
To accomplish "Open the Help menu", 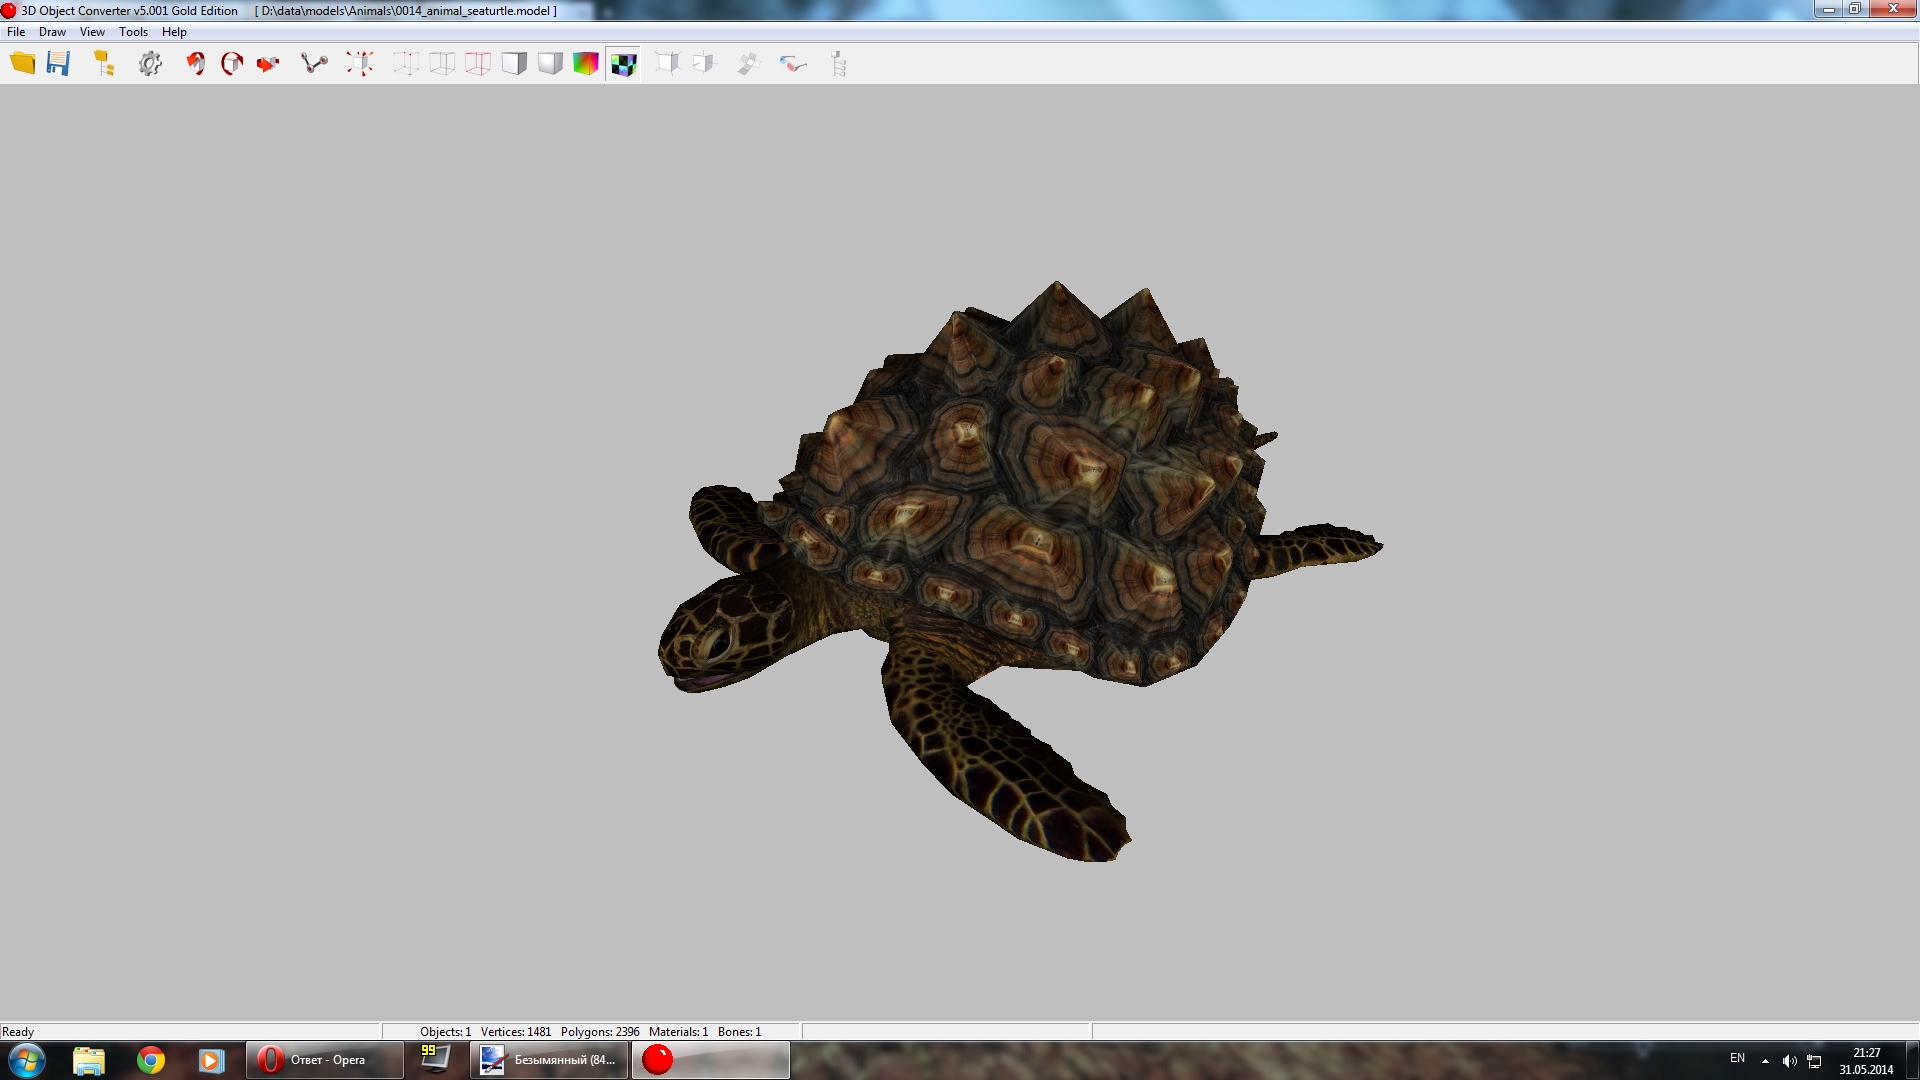I will [x=174, y=32].
